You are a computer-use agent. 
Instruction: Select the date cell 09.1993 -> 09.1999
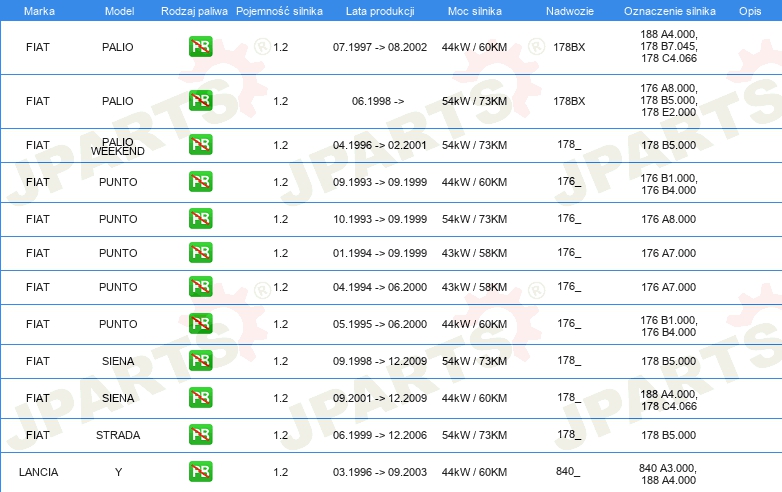coord(380,182)
